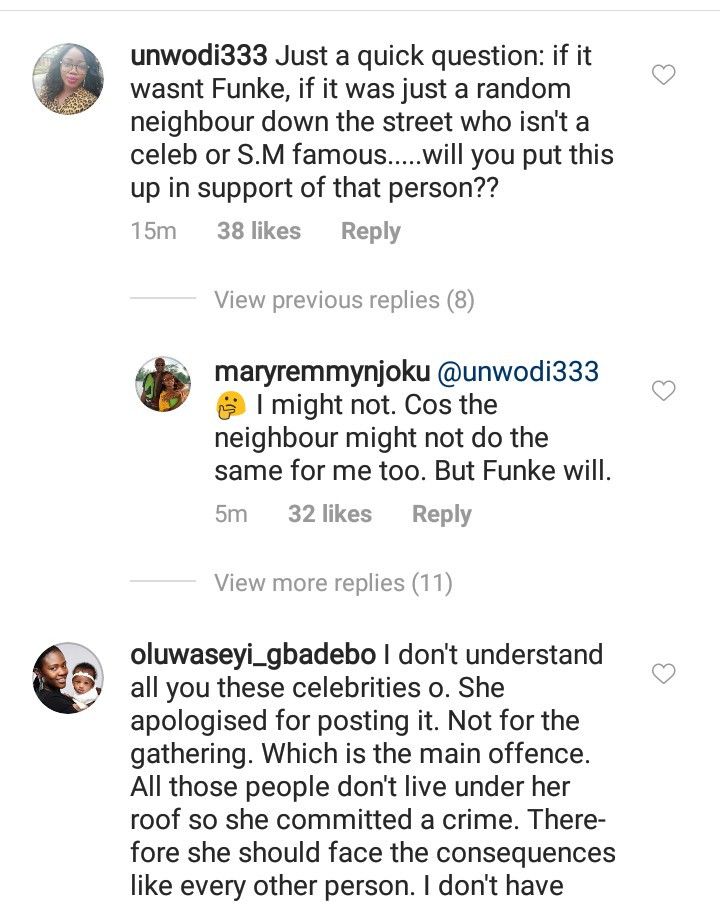Like maryremmynjoku's reply with the heart
This screenshot has height=902, width=720.
click(x=663, y=391)
